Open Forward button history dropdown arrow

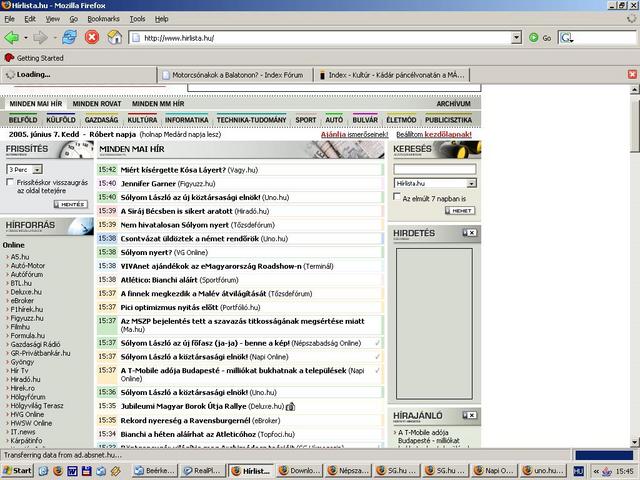[55, 38]
